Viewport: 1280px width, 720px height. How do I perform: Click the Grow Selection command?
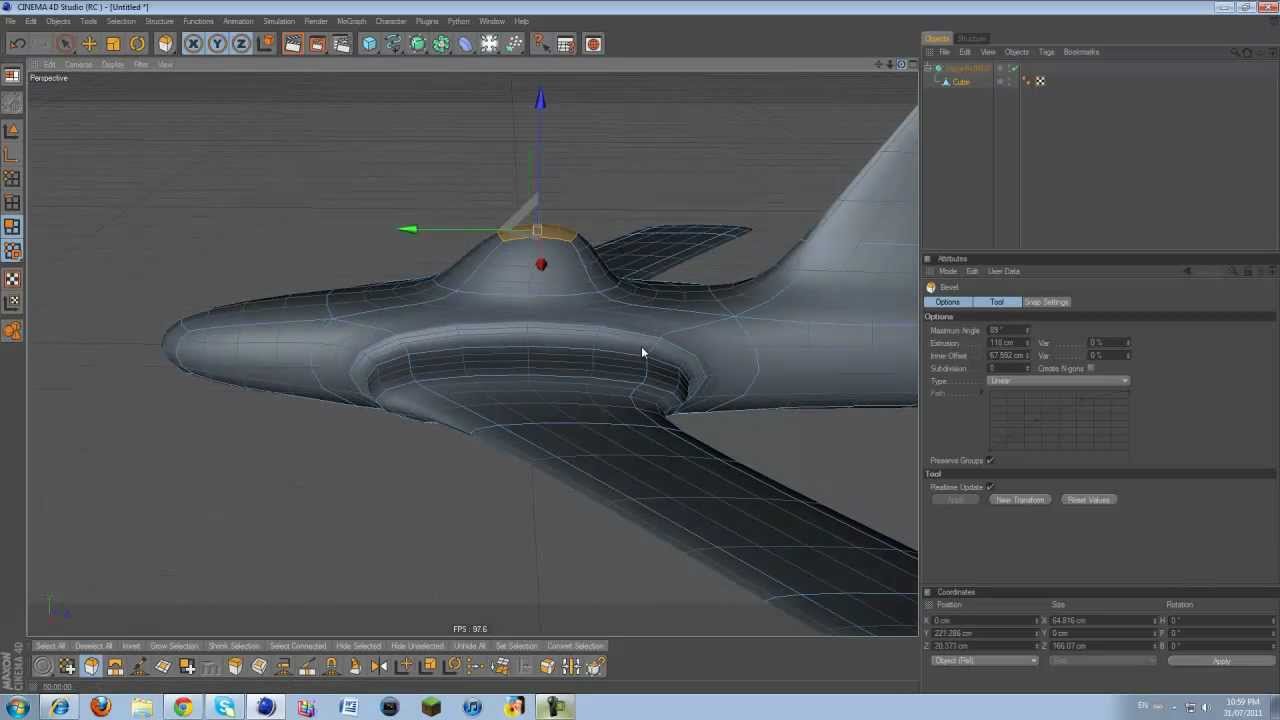(x=174, y=646)
